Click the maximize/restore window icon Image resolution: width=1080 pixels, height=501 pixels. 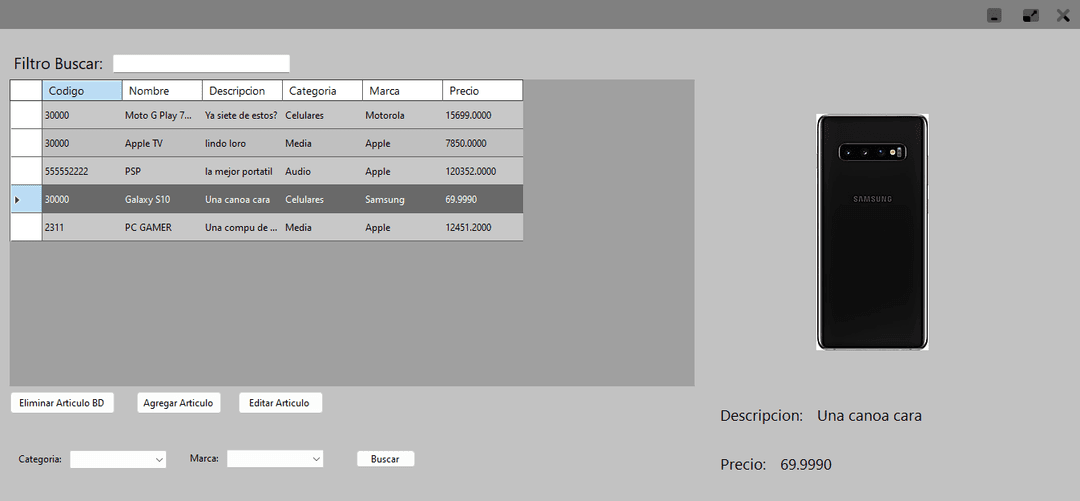click(x=1030, y=15)
